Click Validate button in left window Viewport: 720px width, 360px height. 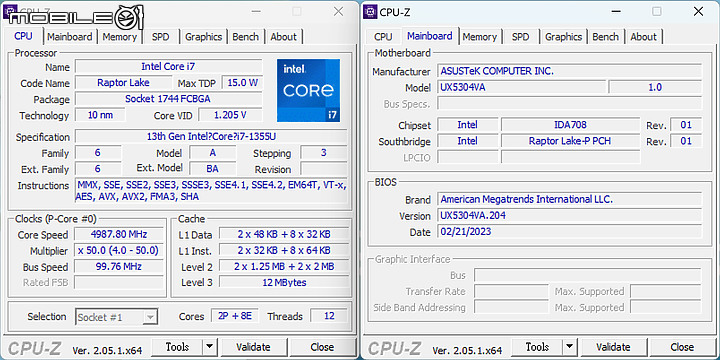click(253, 347)
